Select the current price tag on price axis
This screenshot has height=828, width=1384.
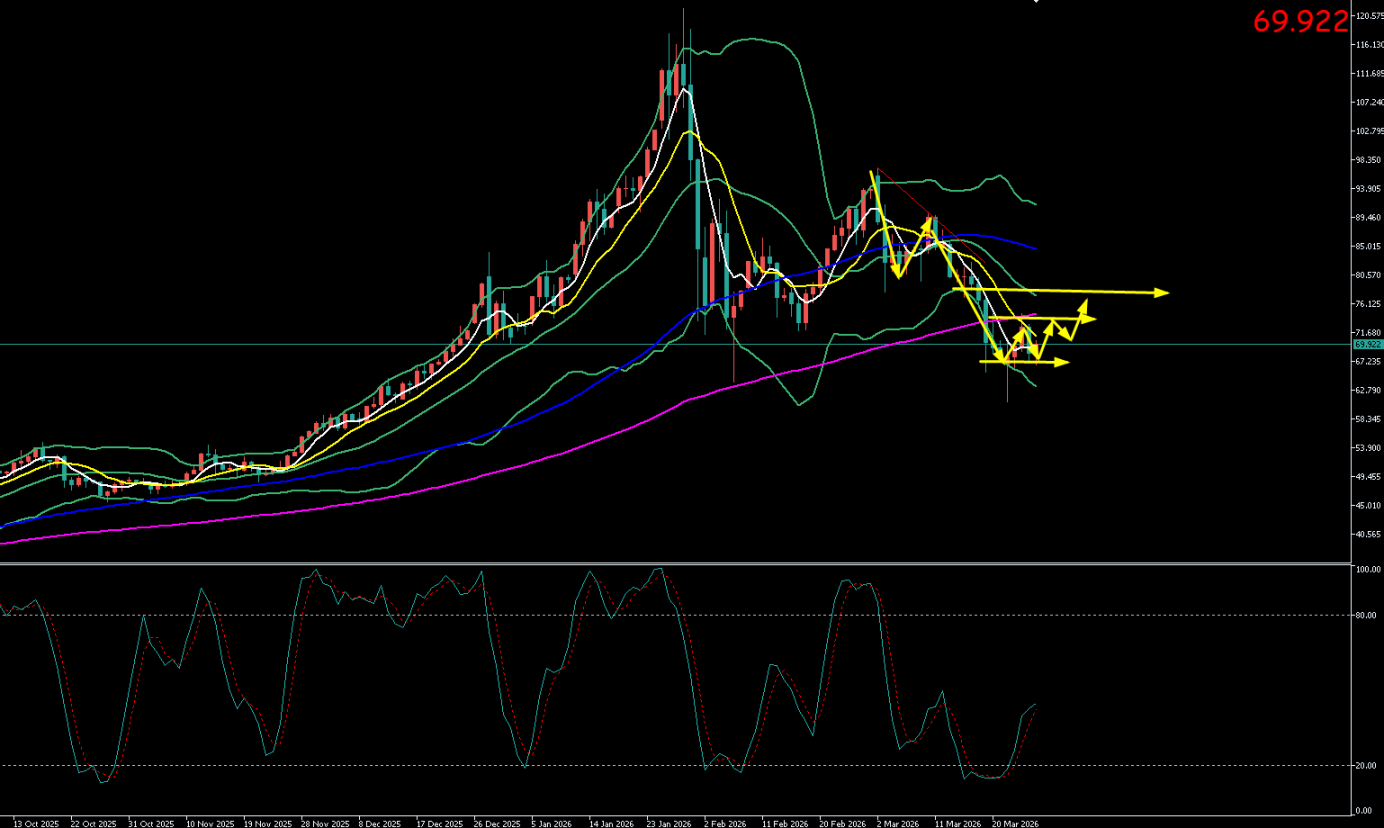tap(1366, 344)
